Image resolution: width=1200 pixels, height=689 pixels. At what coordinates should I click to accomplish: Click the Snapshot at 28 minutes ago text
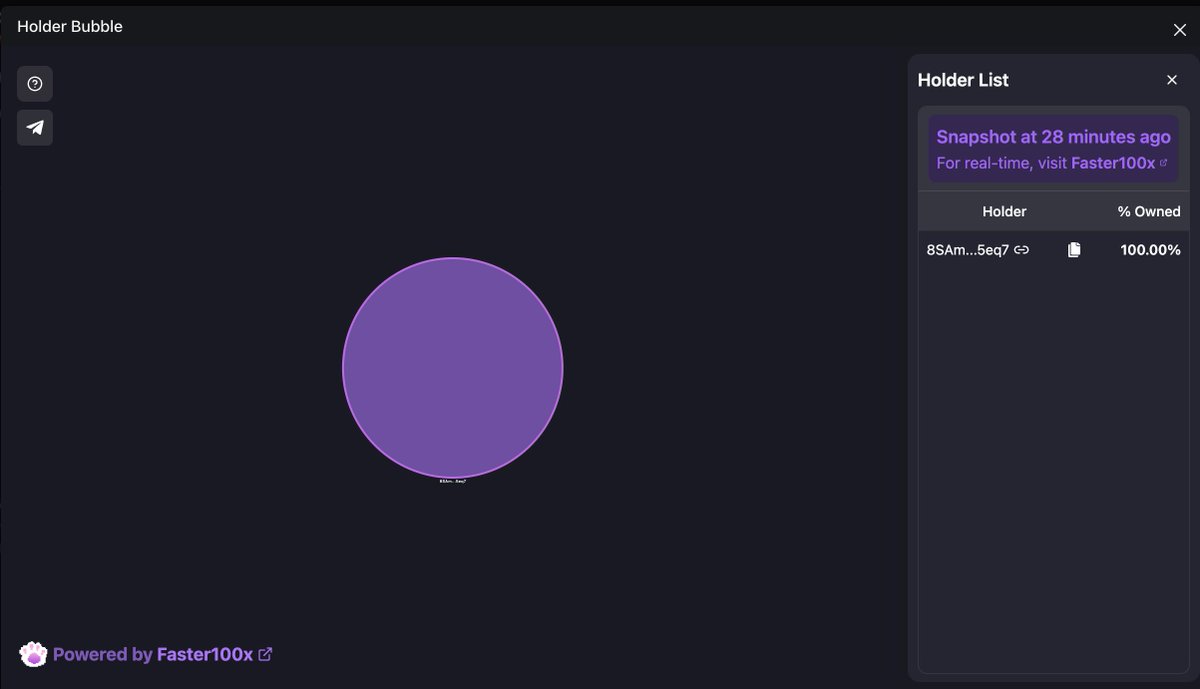[1053, 137]
